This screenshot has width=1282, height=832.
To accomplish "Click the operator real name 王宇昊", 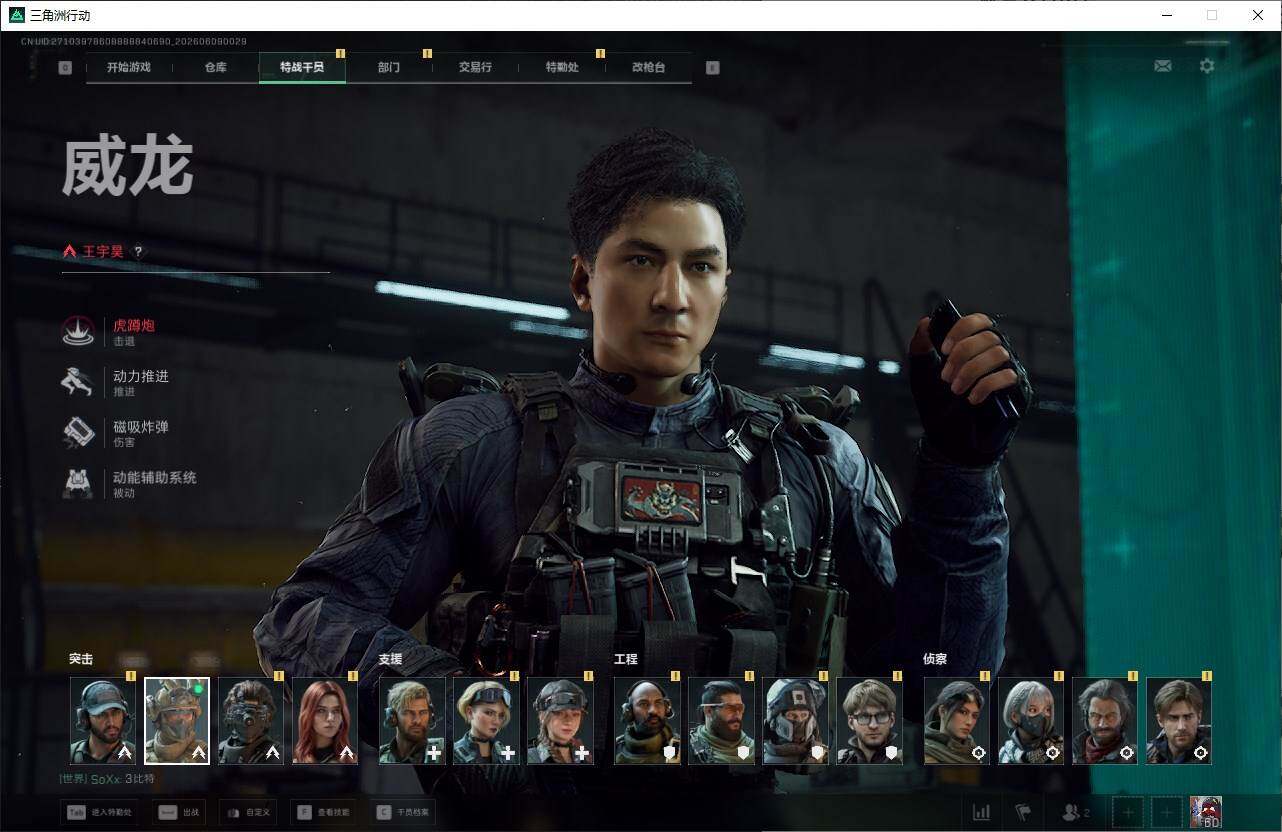I will (103, 252).
